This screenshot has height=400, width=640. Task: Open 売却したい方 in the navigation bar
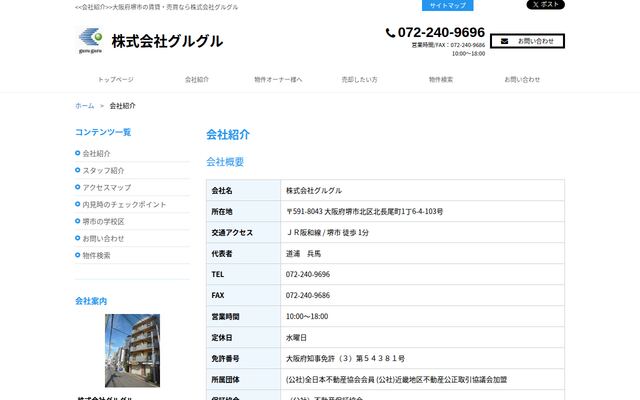[360, 80]
